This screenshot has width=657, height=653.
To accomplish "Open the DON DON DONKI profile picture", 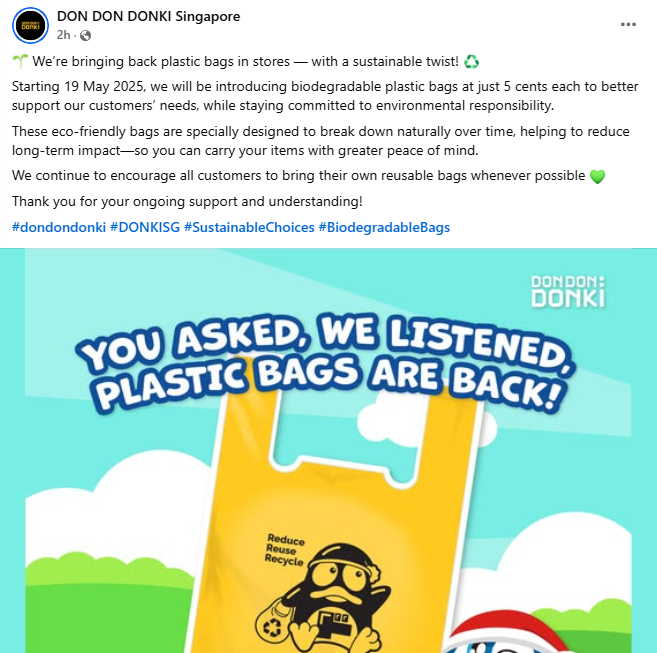I will 30,25.
